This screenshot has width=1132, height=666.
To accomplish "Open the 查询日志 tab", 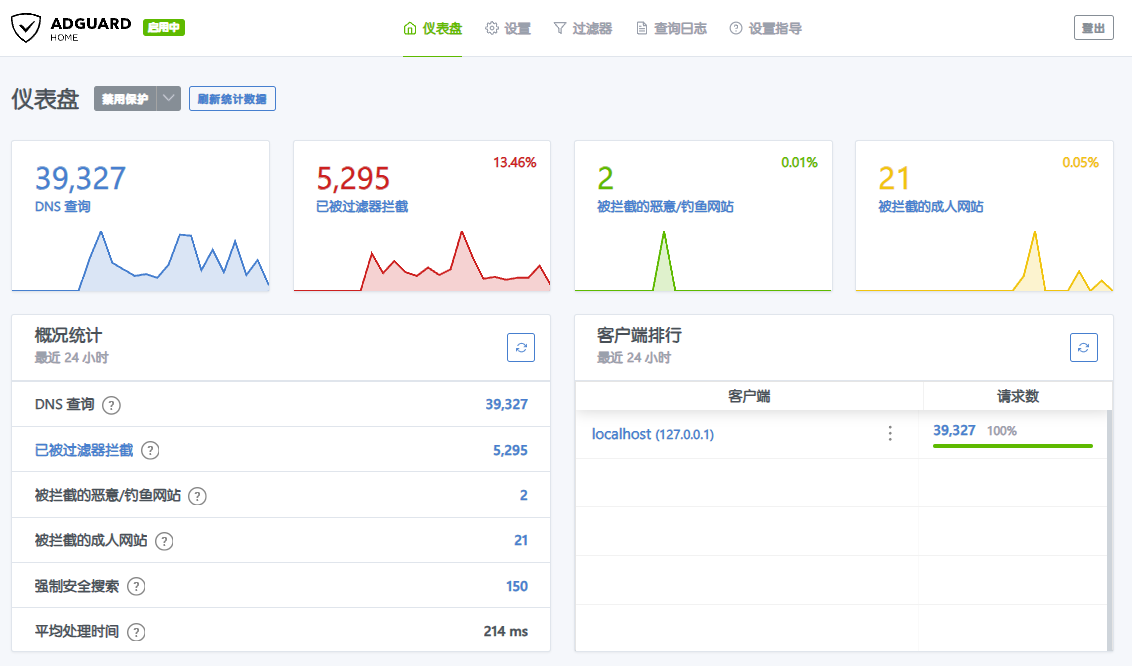I will click(671, 28).
